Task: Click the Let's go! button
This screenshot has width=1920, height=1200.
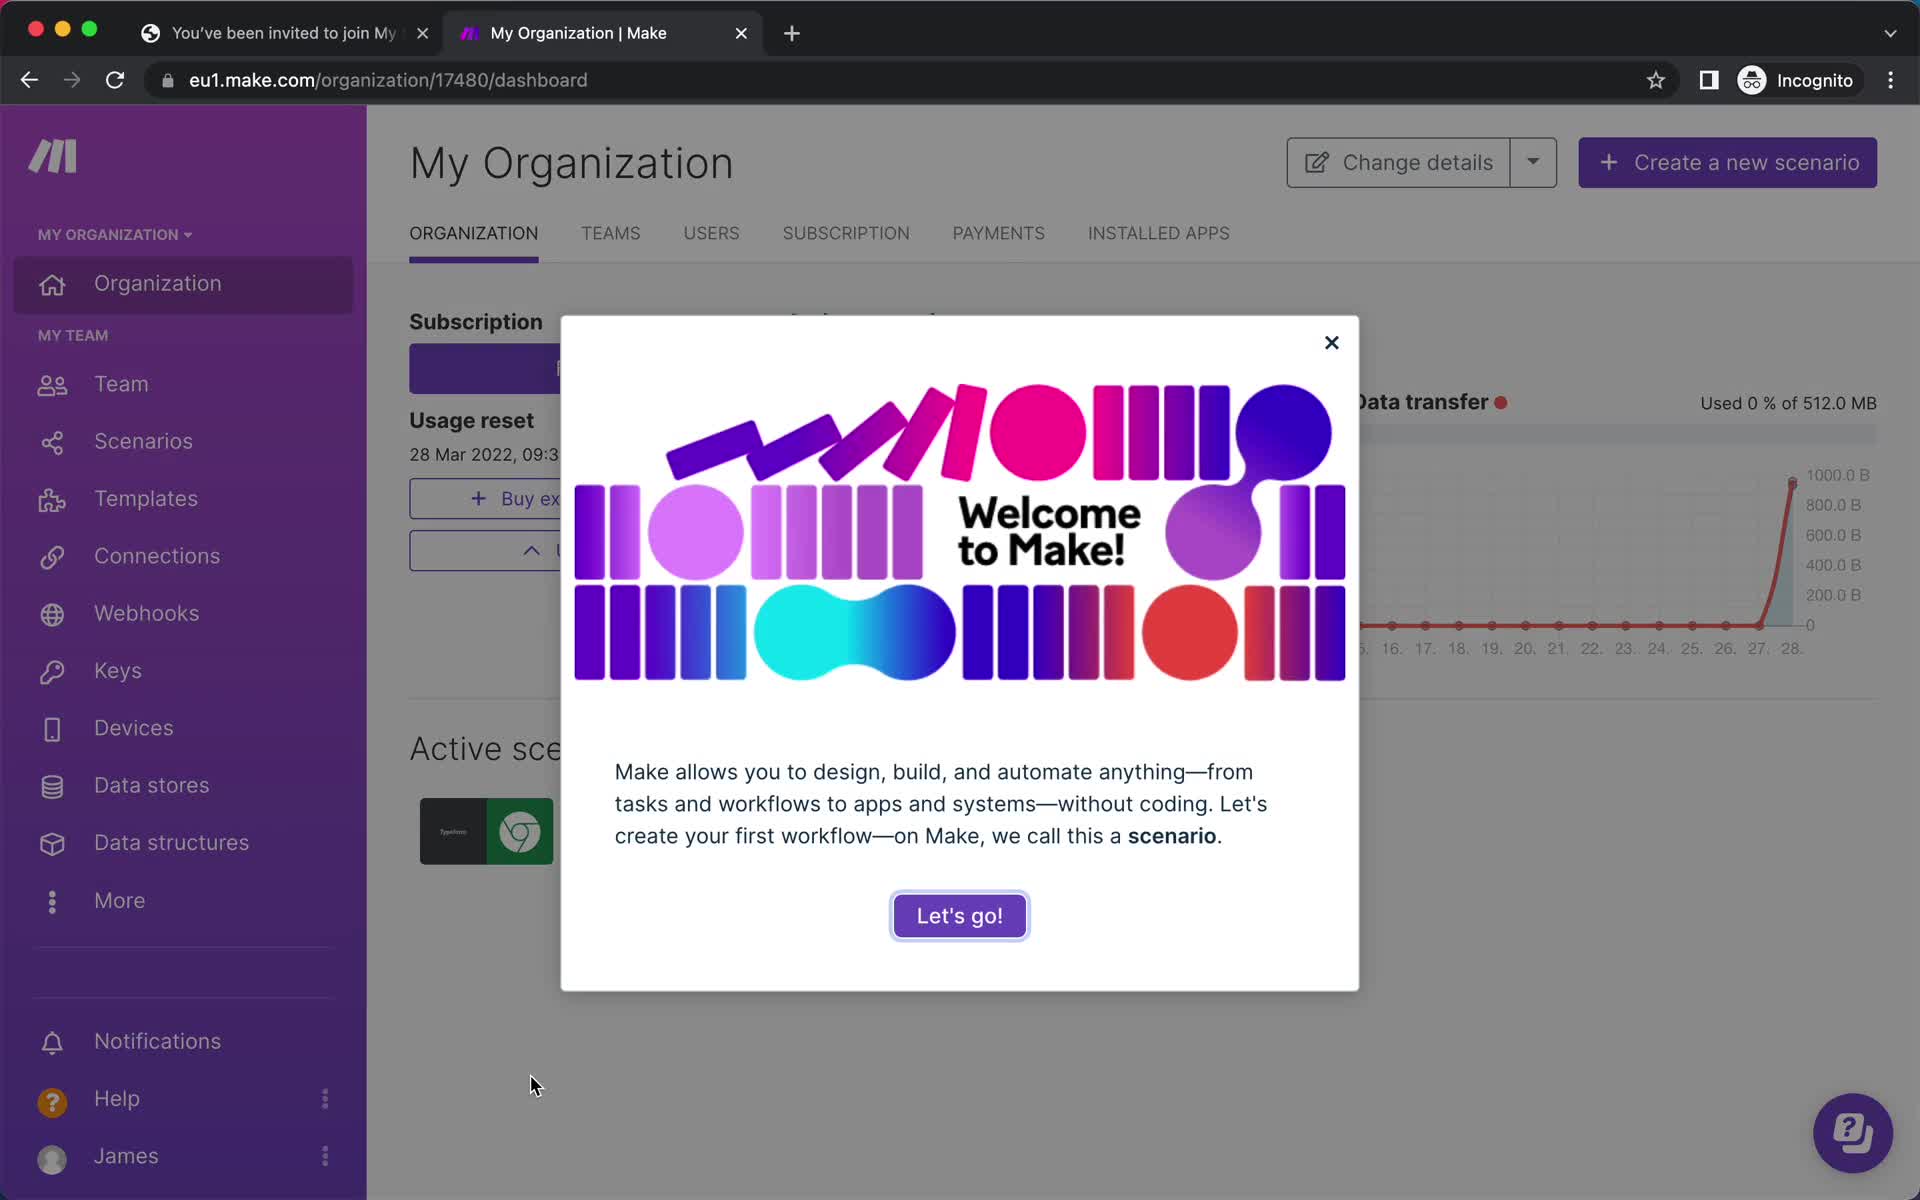Action: (x=959, y=916)
